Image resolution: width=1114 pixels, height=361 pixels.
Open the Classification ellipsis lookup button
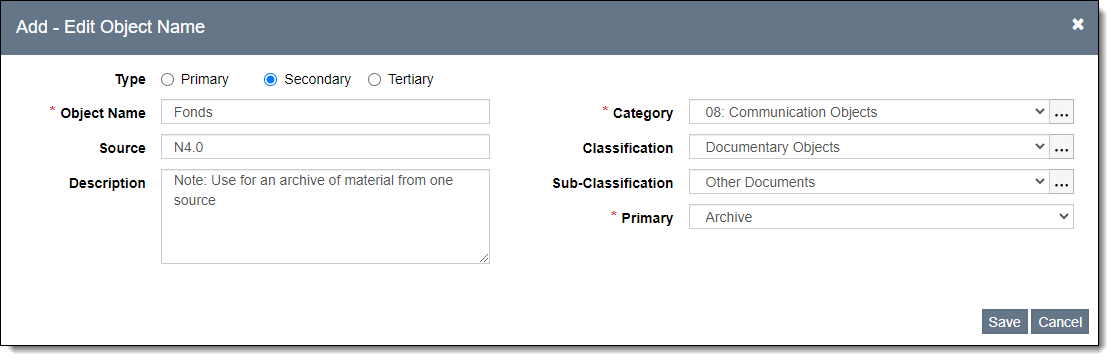[1061, 147]
